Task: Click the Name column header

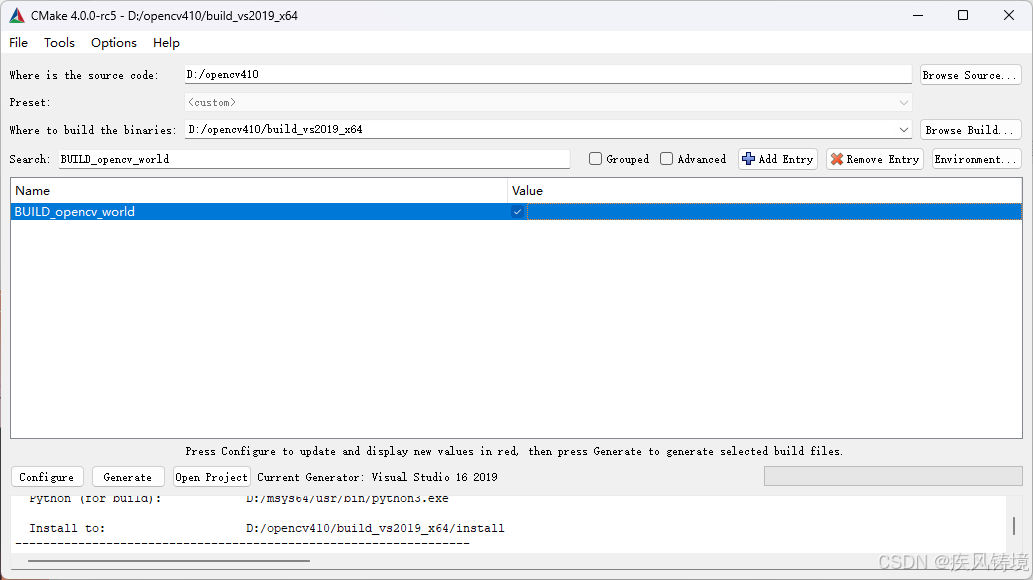Action: (x=259, y=190)
